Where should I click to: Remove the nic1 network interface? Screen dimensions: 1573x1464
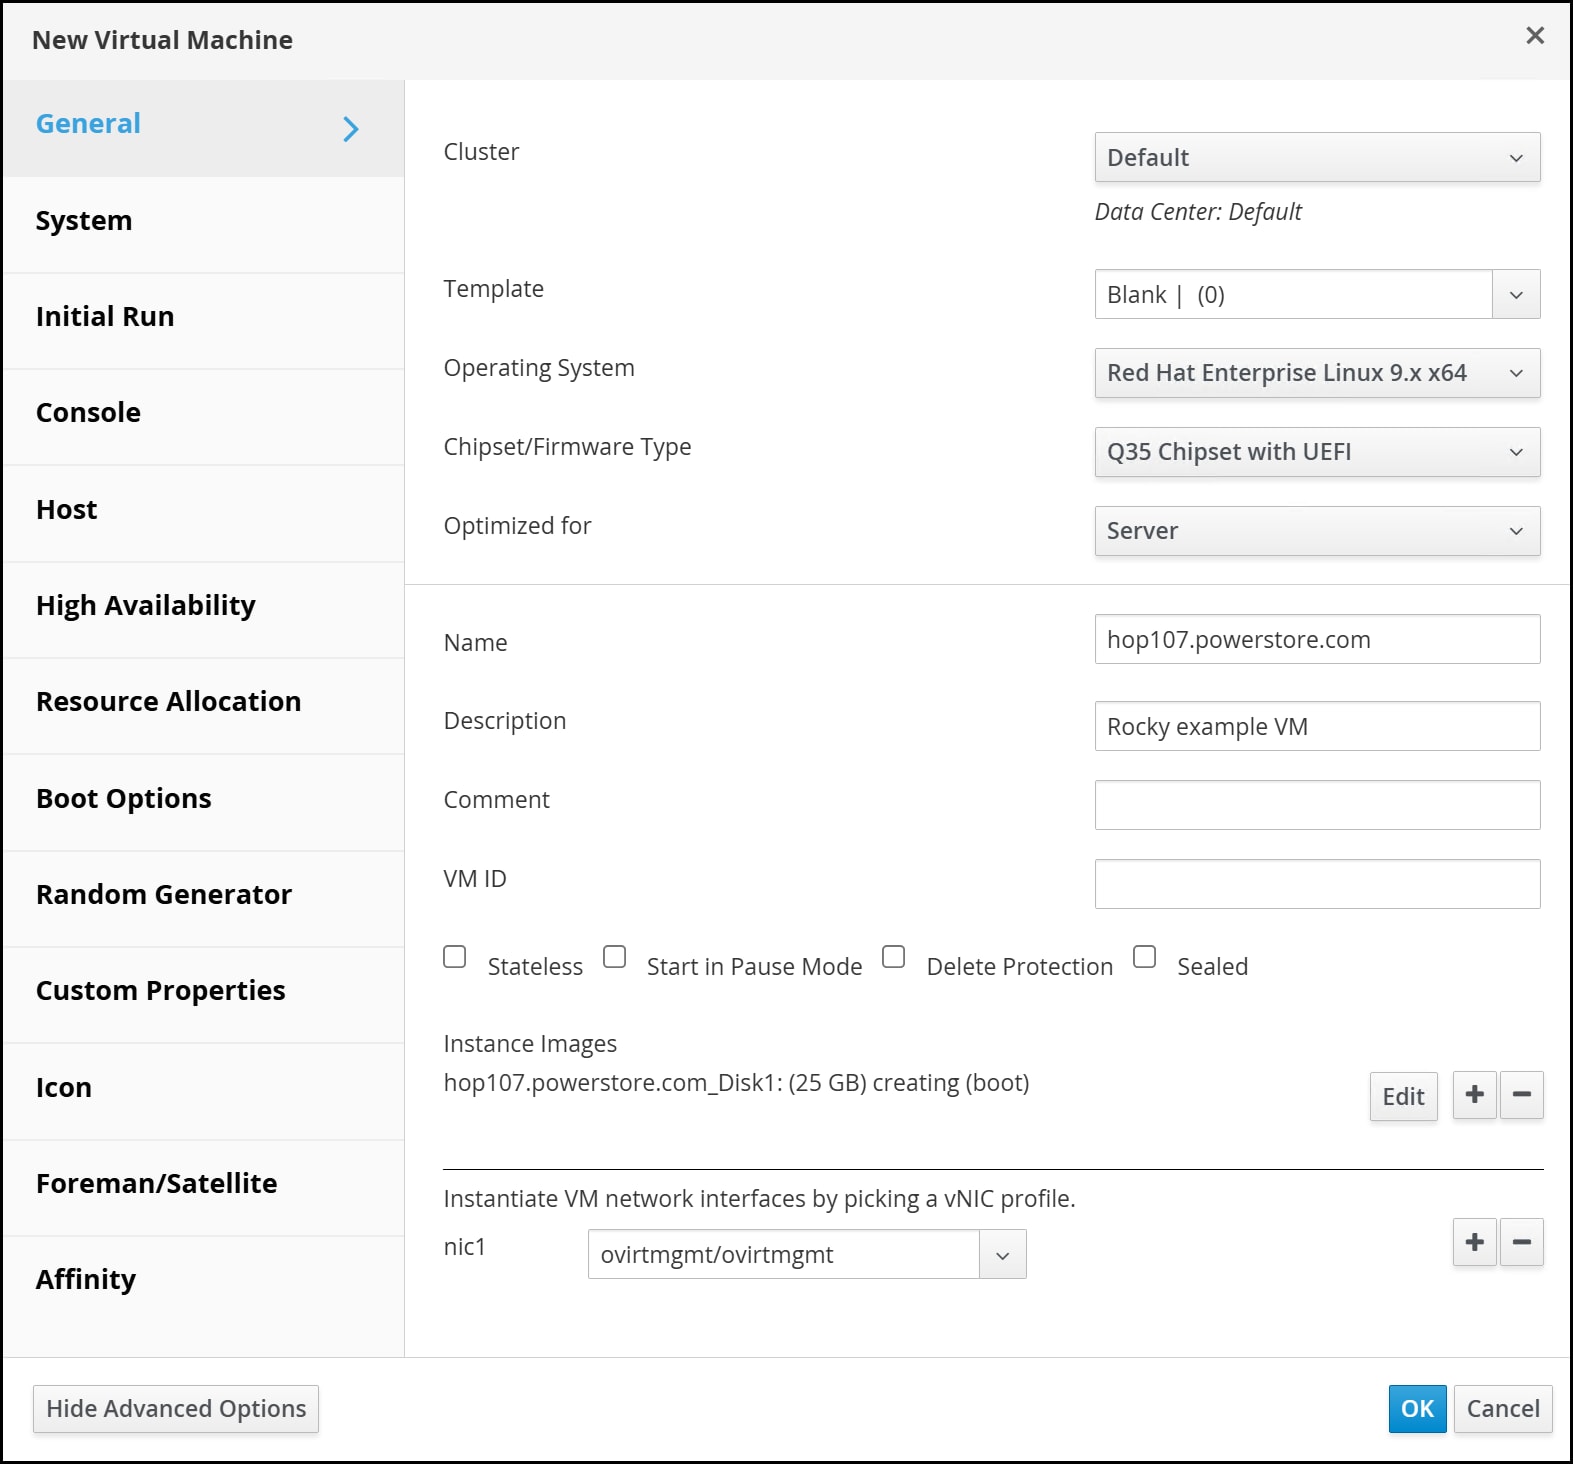(1522, 1243)
